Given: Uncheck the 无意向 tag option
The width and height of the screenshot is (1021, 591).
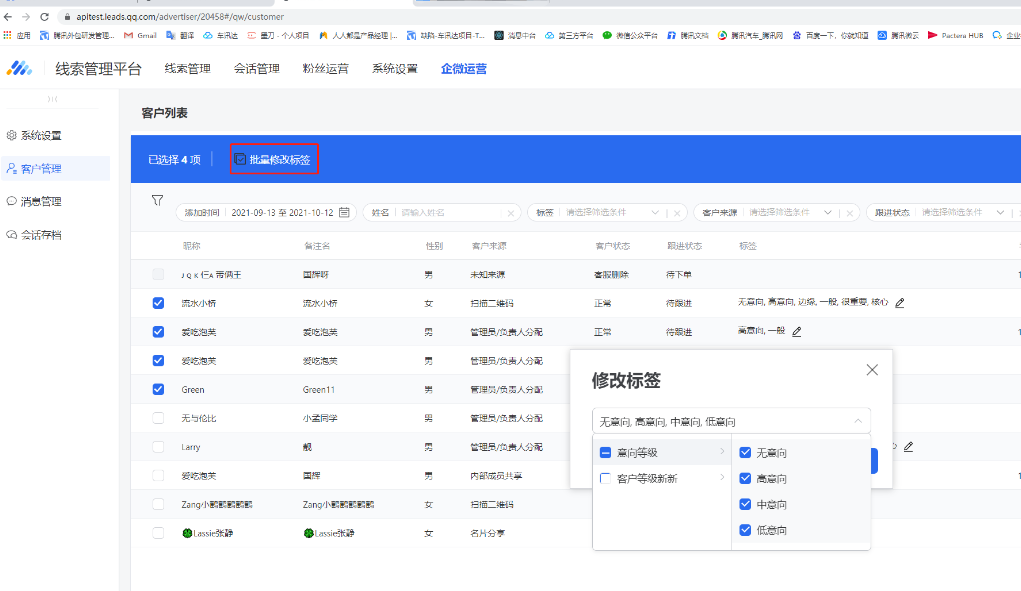Looking at the screenshot, I should tap(745, 453).
